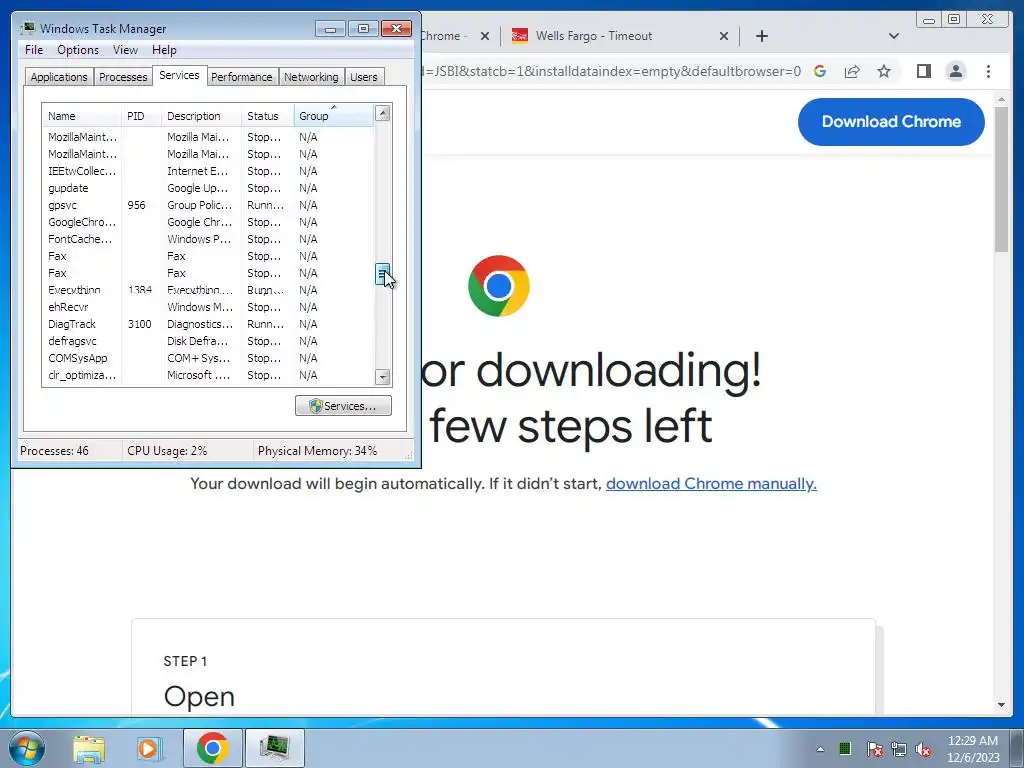Click the Action Center flag tray icon
Image resolution: width=1024 pixels, height=768 pixels.
tap(874, 749)
